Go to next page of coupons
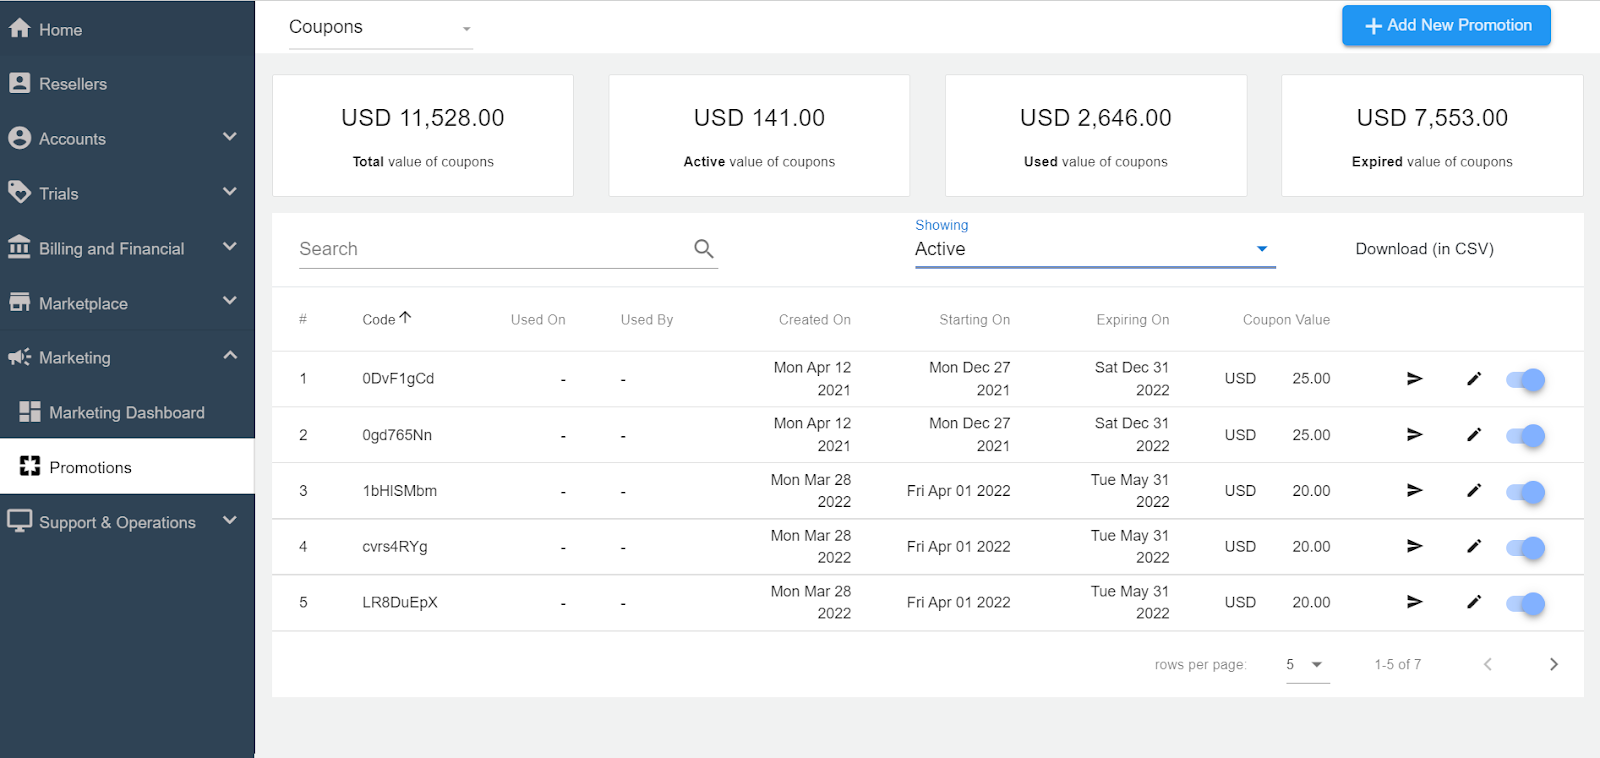1600x758 pixels. [x=1553, y=665]
